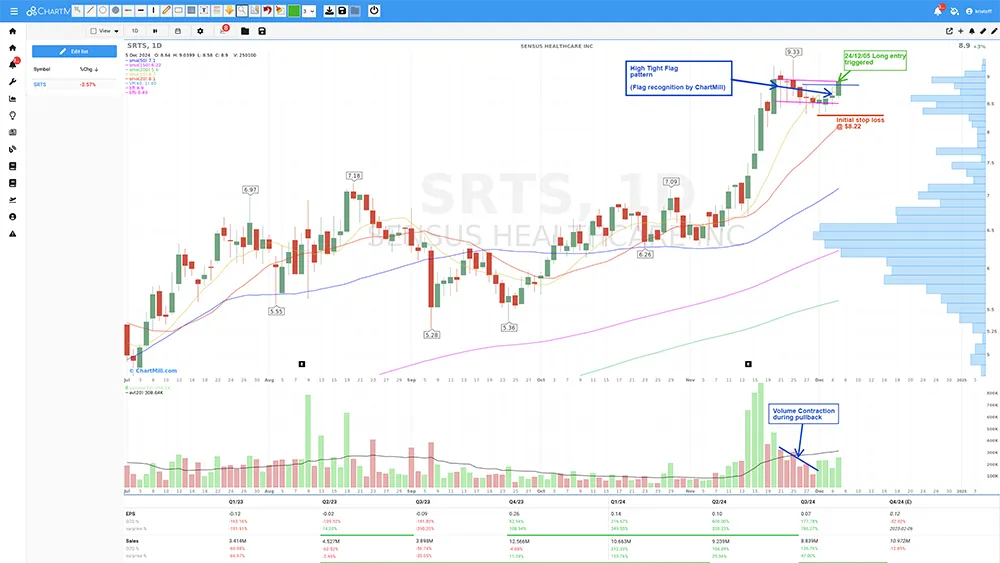Select the empty circle drawing tool
This screenshot has width=1000, height=563.
coord(103,10)
